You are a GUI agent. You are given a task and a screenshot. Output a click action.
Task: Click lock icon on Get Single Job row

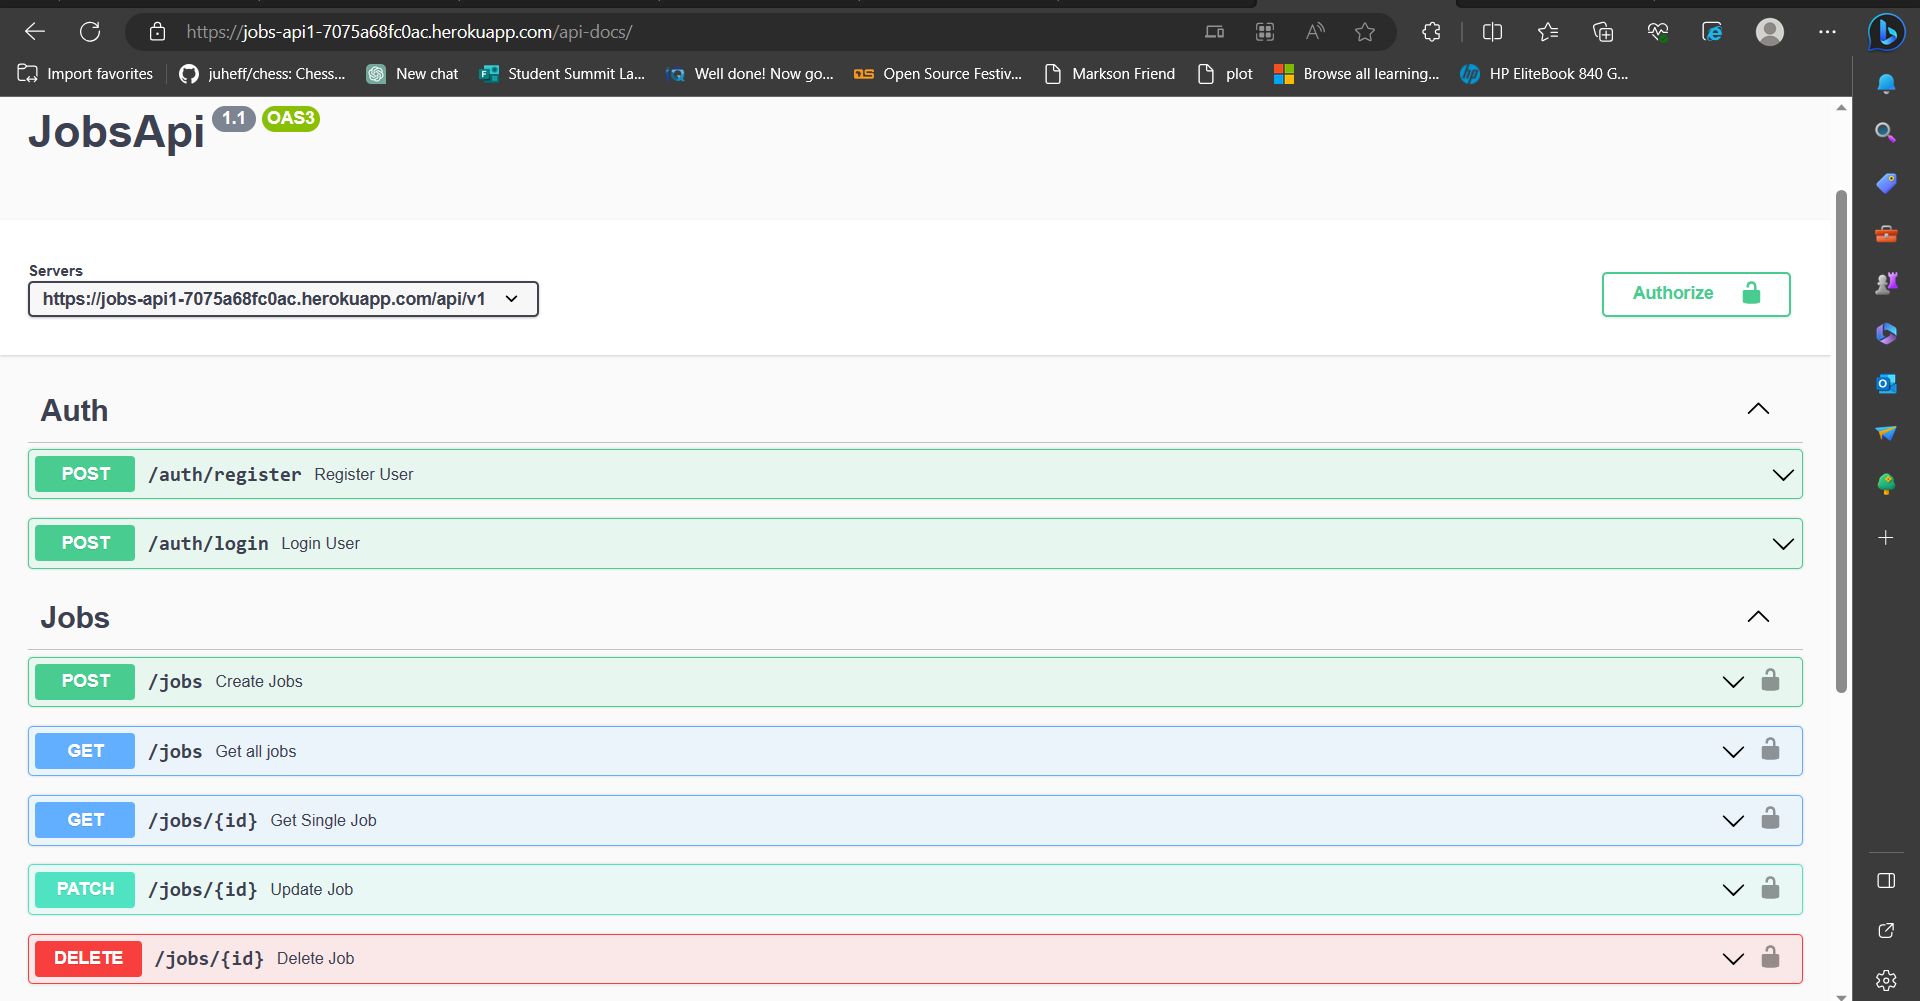tap(1770, 818)
